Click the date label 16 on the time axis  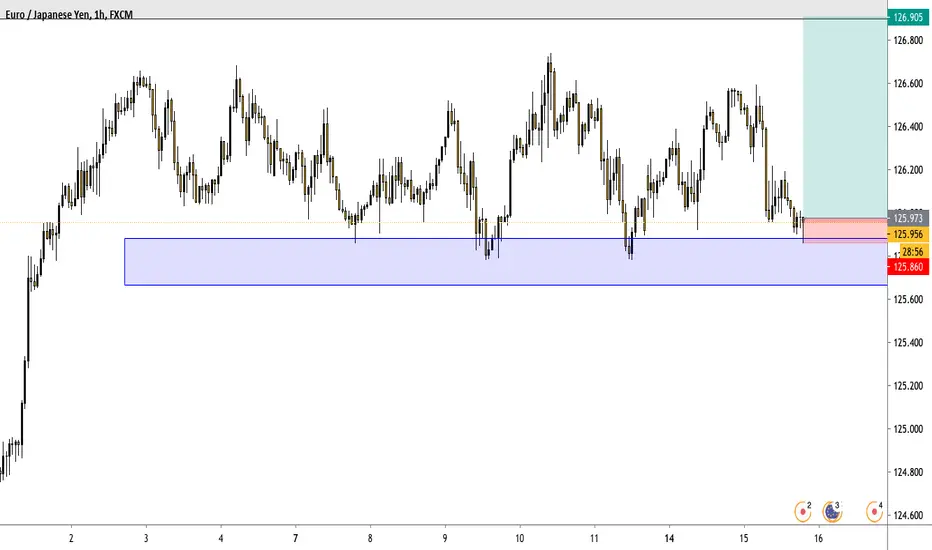click(818, 538)
